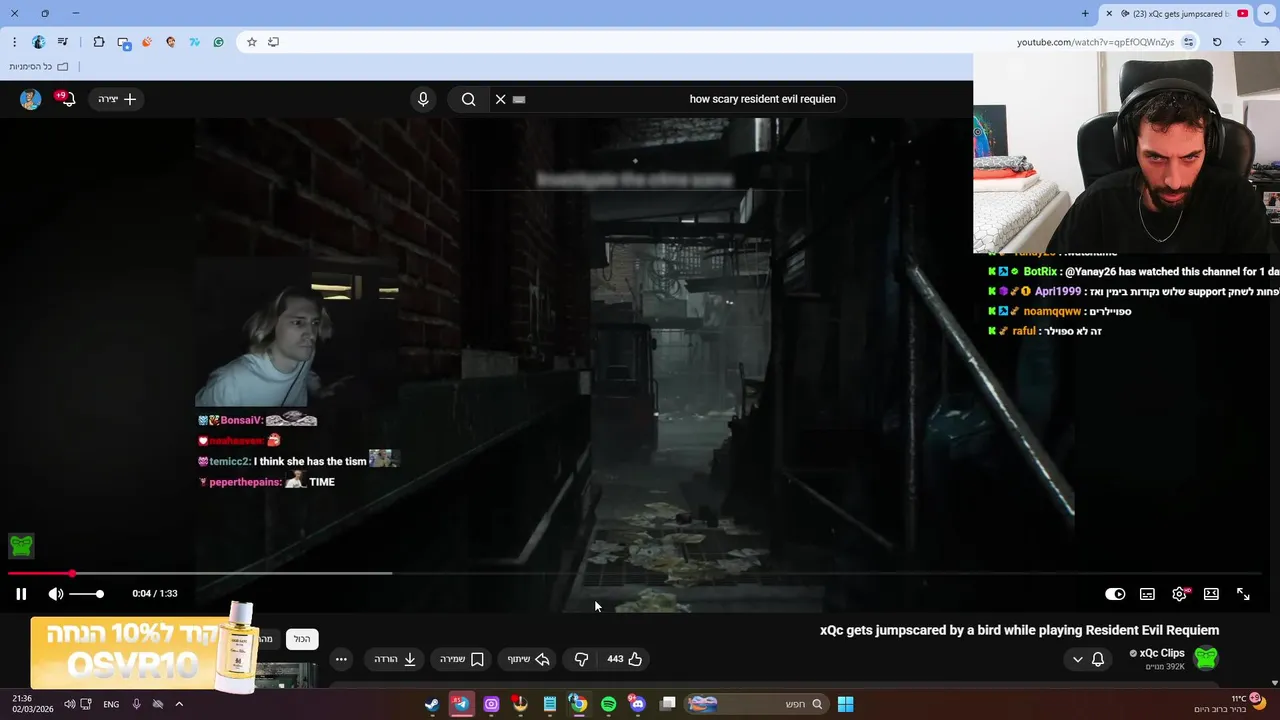Screen dimensions: 1280x720
Task: Open xQc Clips green channel avatar
Action: 1206,658
